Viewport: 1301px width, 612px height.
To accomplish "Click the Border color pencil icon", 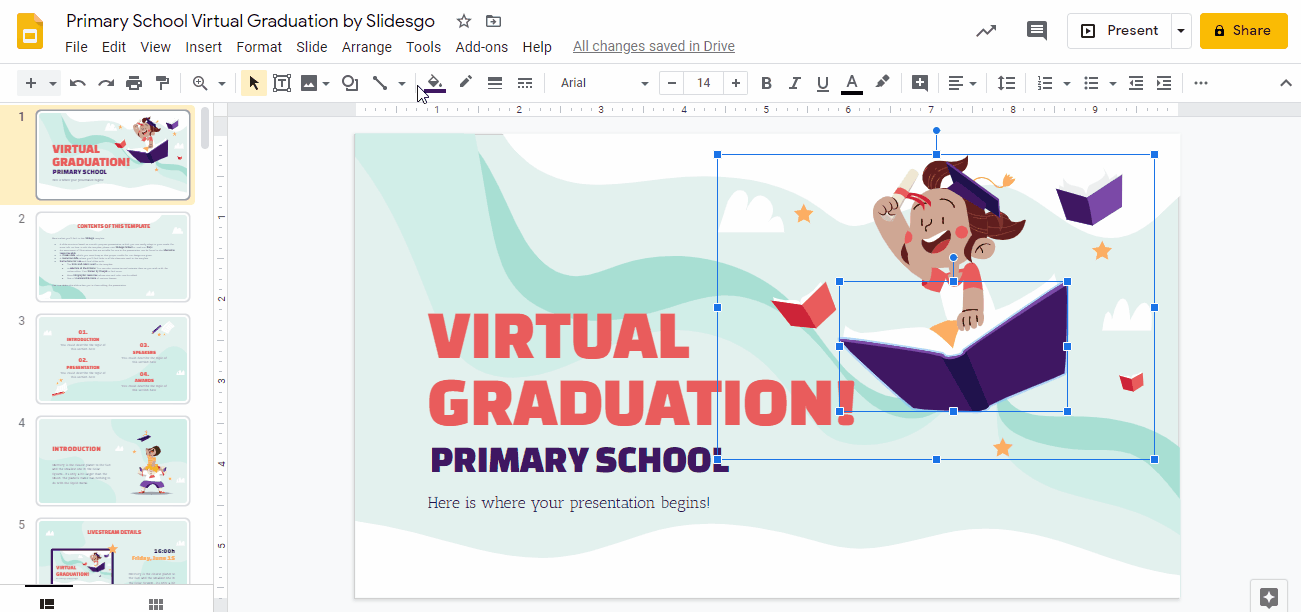I will tap(465, 83).
